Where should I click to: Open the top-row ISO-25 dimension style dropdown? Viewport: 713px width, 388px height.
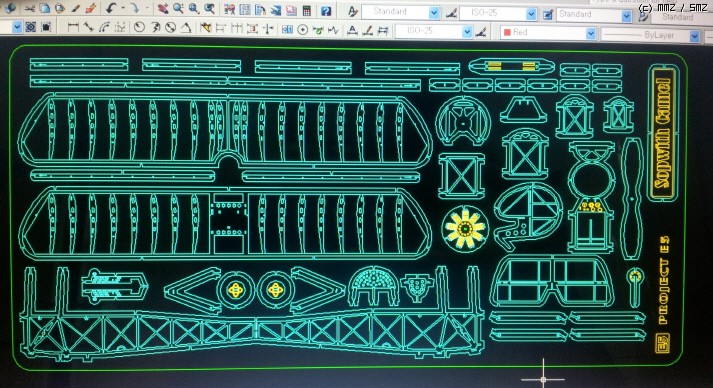point(531,14)
